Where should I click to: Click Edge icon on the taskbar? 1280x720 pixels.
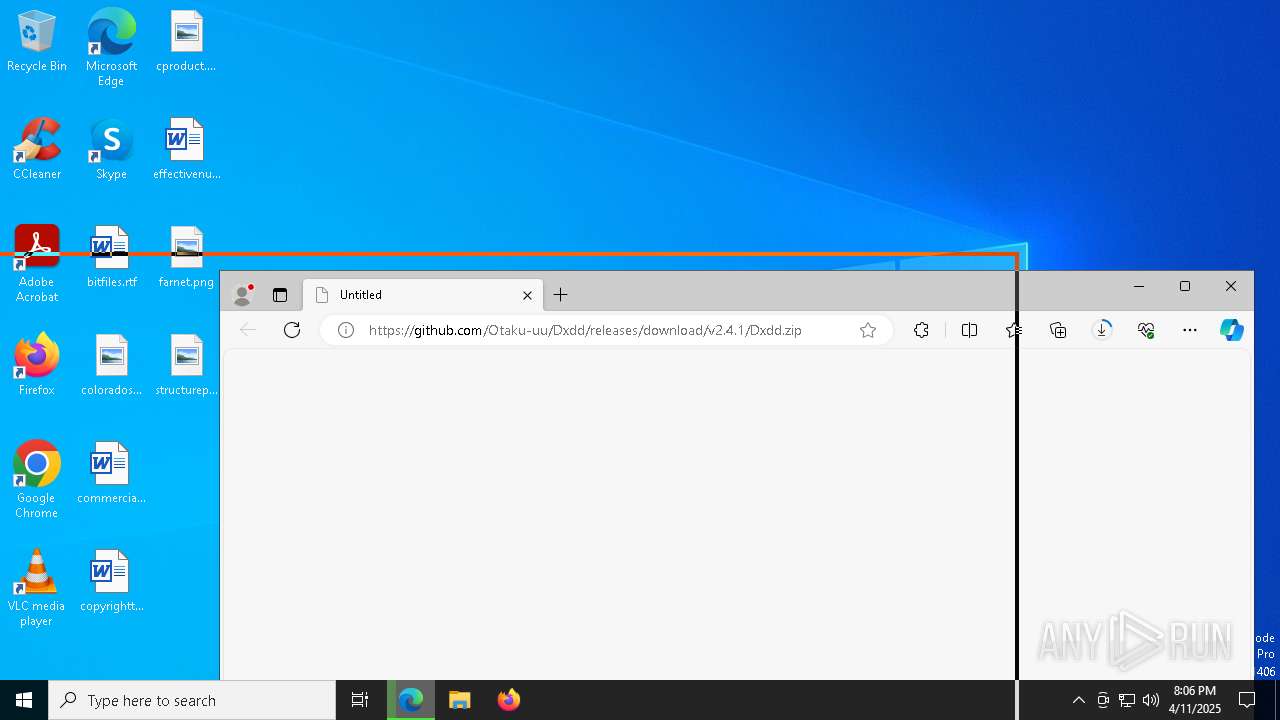pos(411,700)
